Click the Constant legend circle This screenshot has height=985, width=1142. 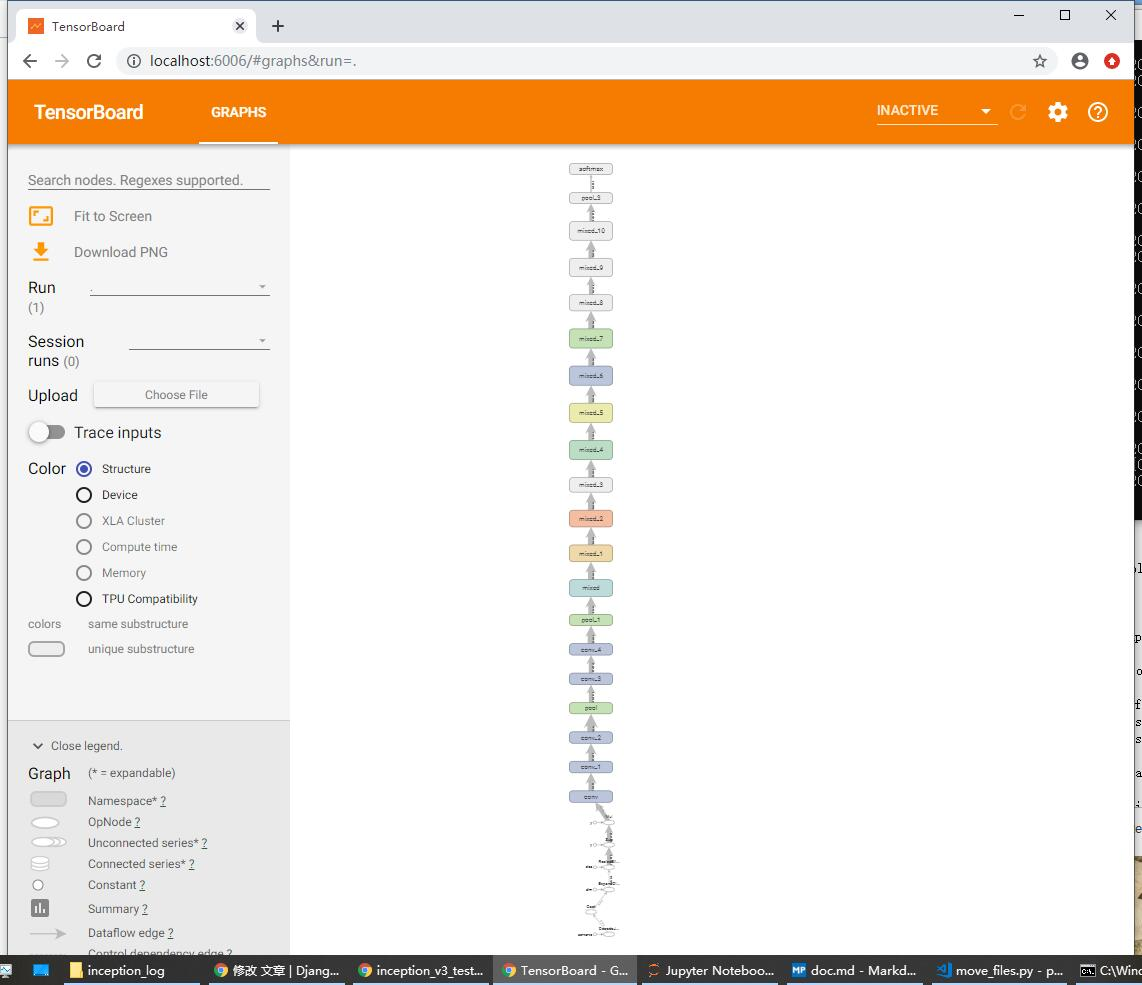[38, 885]
